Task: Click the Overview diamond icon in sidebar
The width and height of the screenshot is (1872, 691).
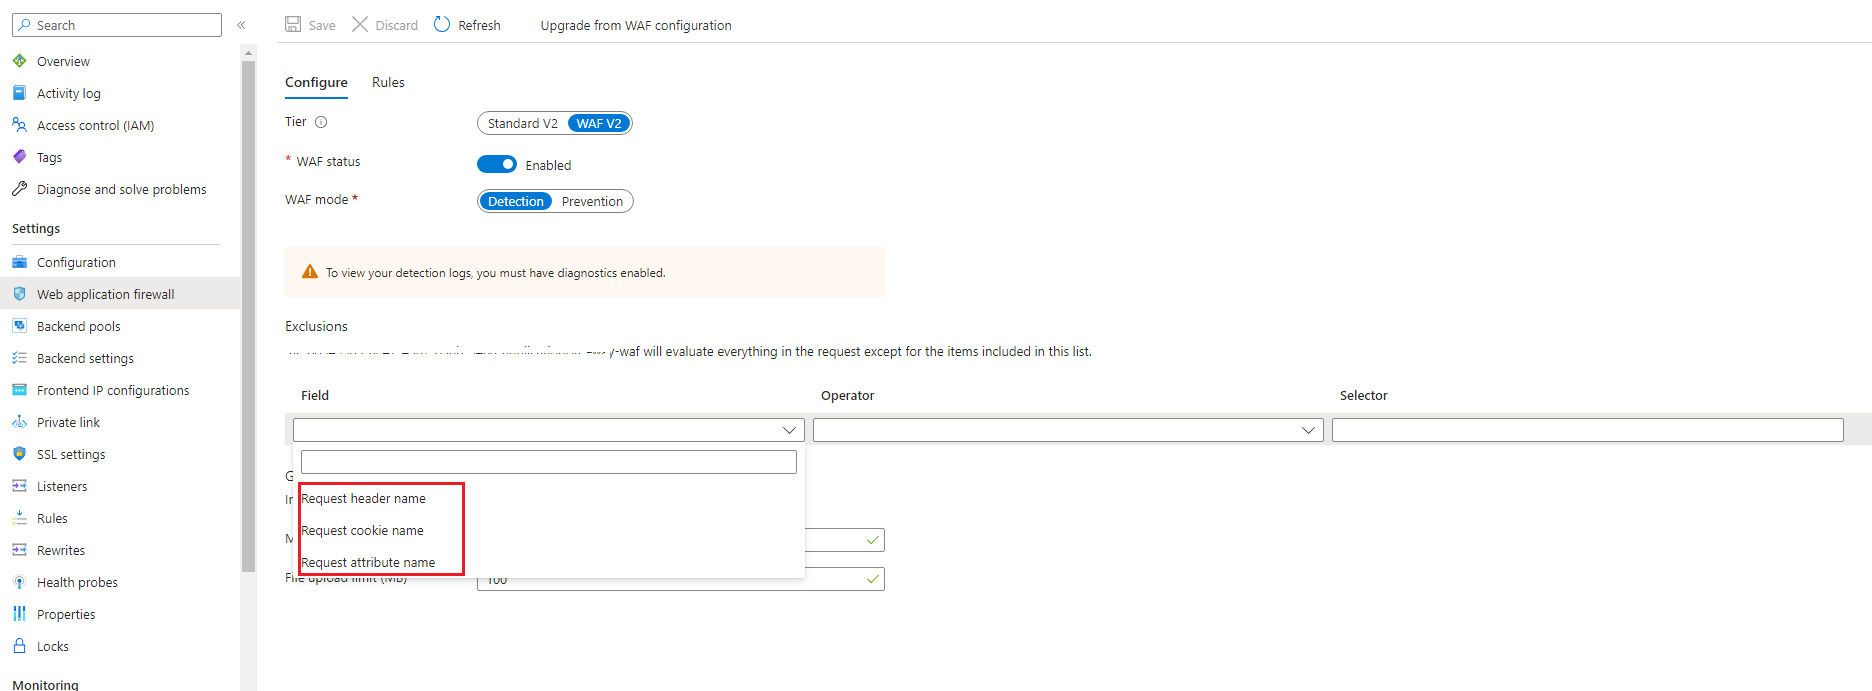Action: coord(19,61)
